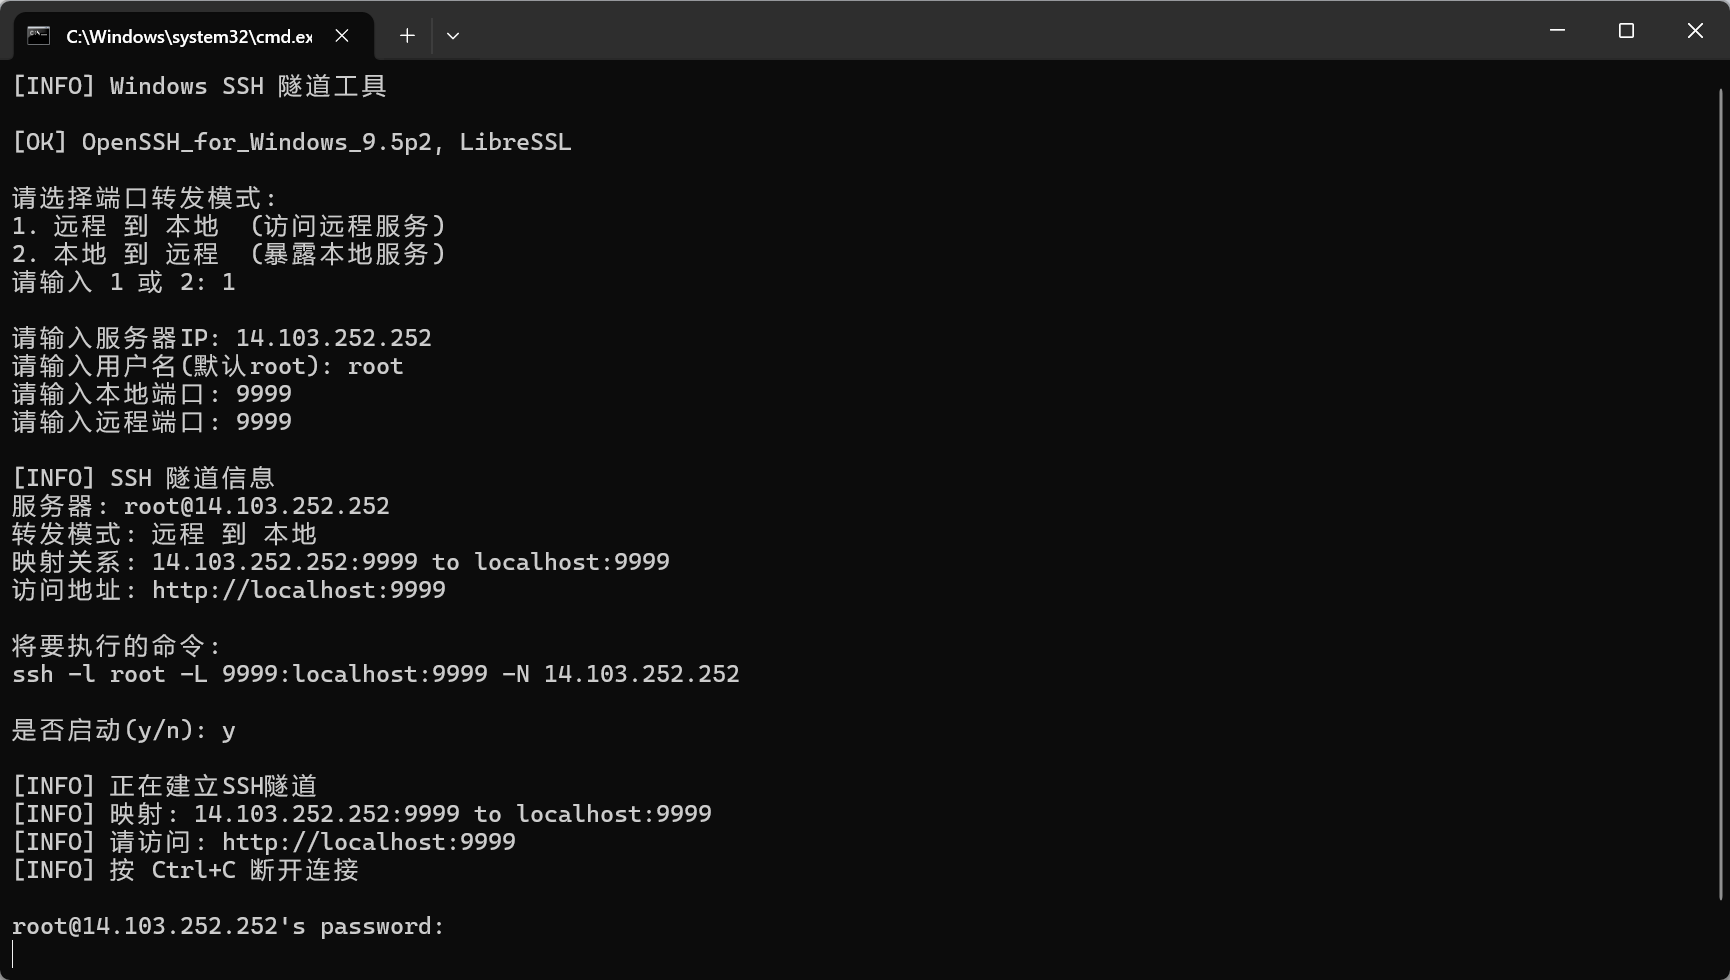
Task: Click the OpenSSH_for_Windows_9.5p2 version text
Action: [257, 142]
